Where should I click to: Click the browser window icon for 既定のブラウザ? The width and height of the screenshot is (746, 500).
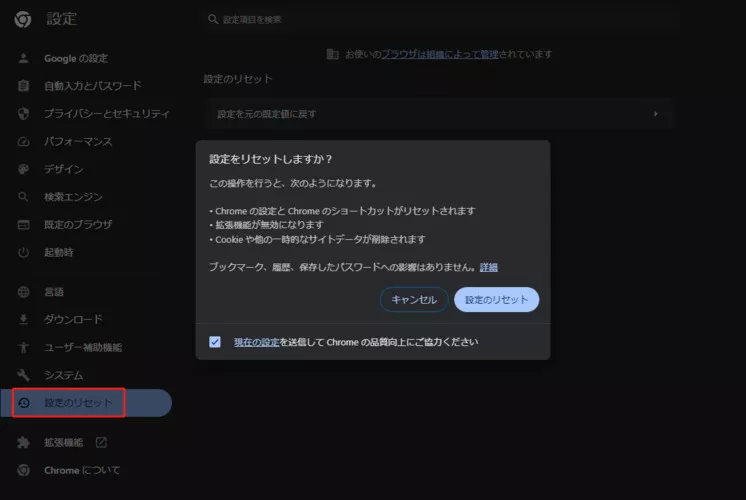(x=23, y=225)
